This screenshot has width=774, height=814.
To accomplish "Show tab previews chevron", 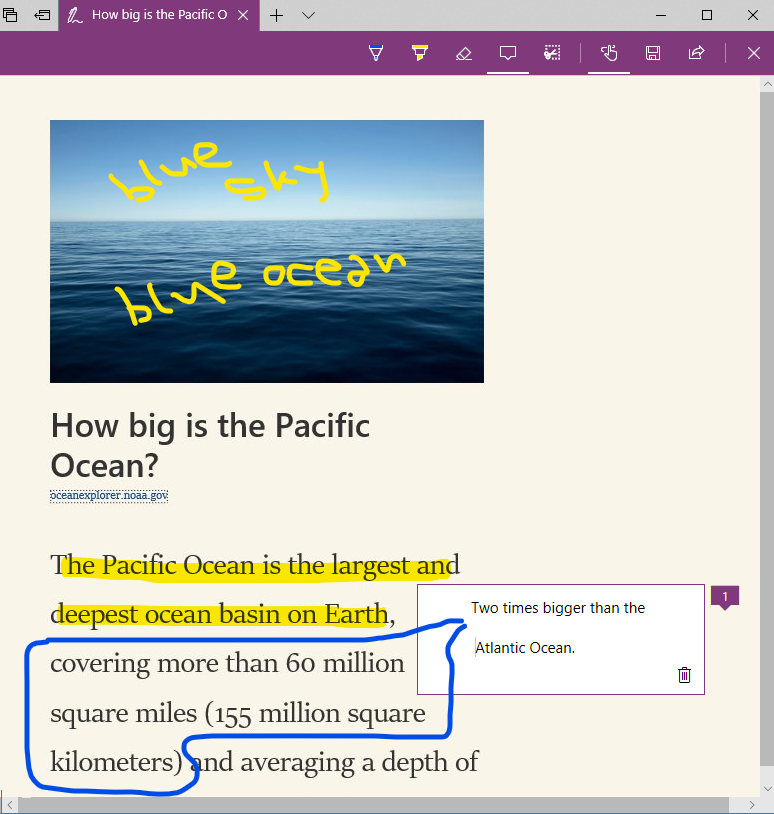I will (x=308, y=16).
